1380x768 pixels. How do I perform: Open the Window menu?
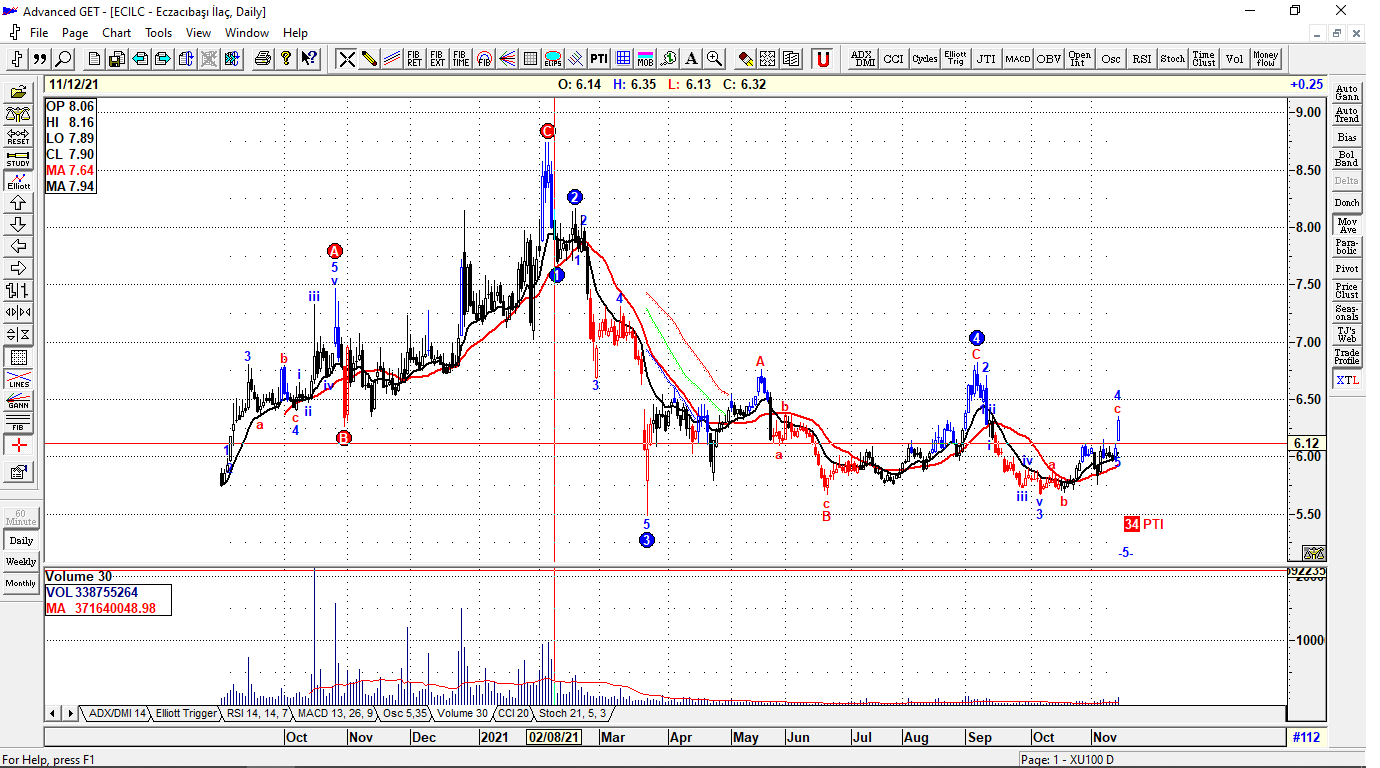[246, 33]
